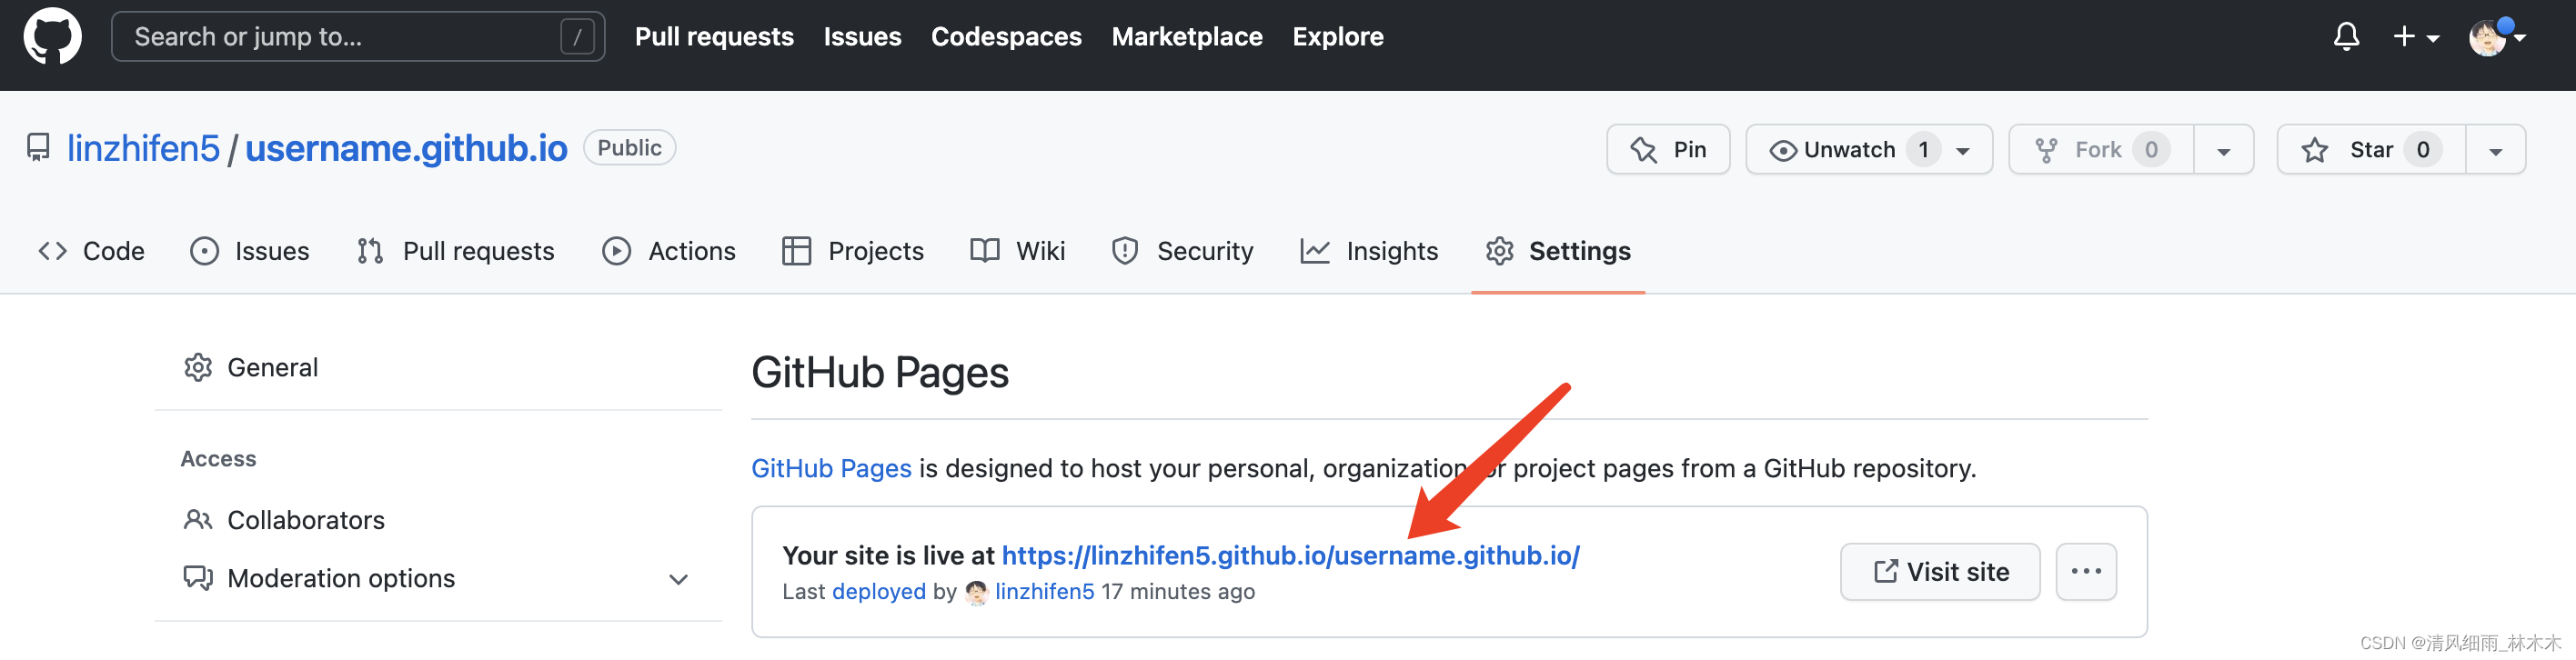Click the Public badge

tap(629, 148)
